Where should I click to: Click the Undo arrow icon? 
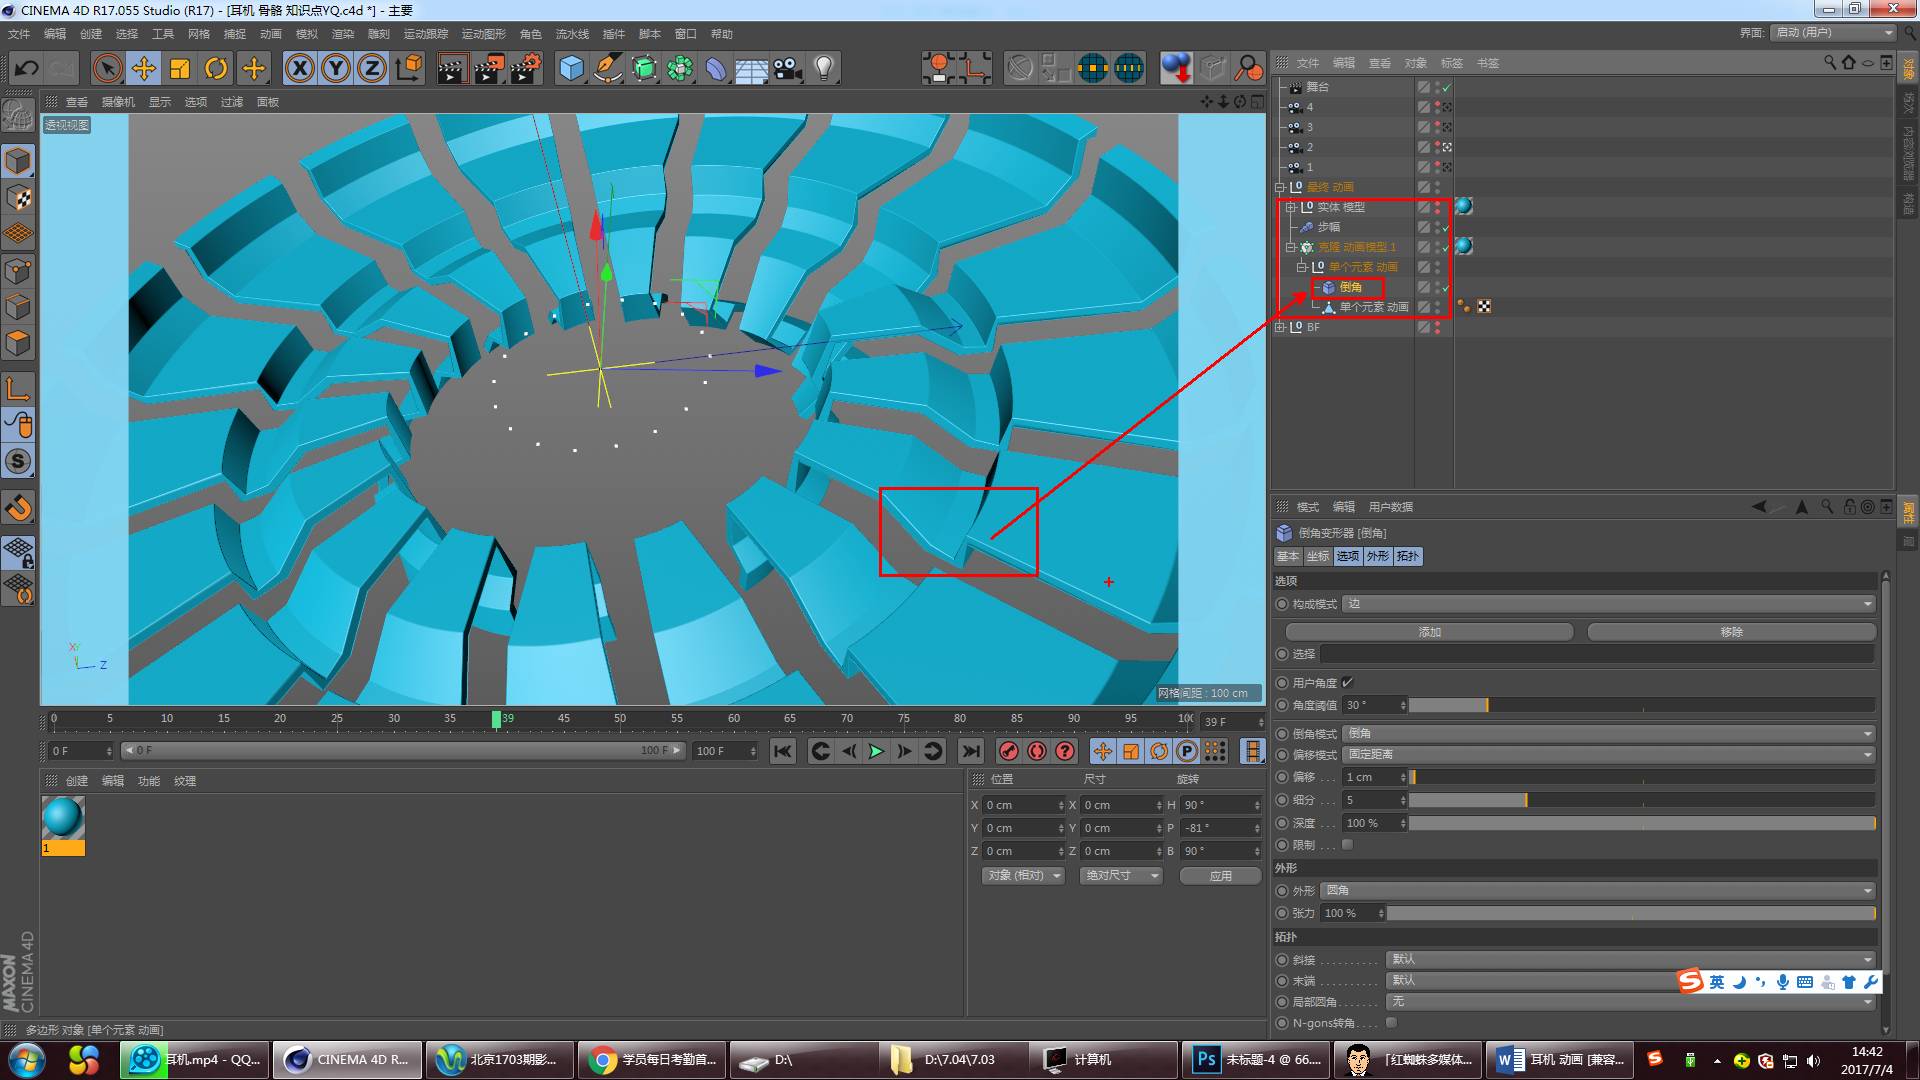coord(27,68)
